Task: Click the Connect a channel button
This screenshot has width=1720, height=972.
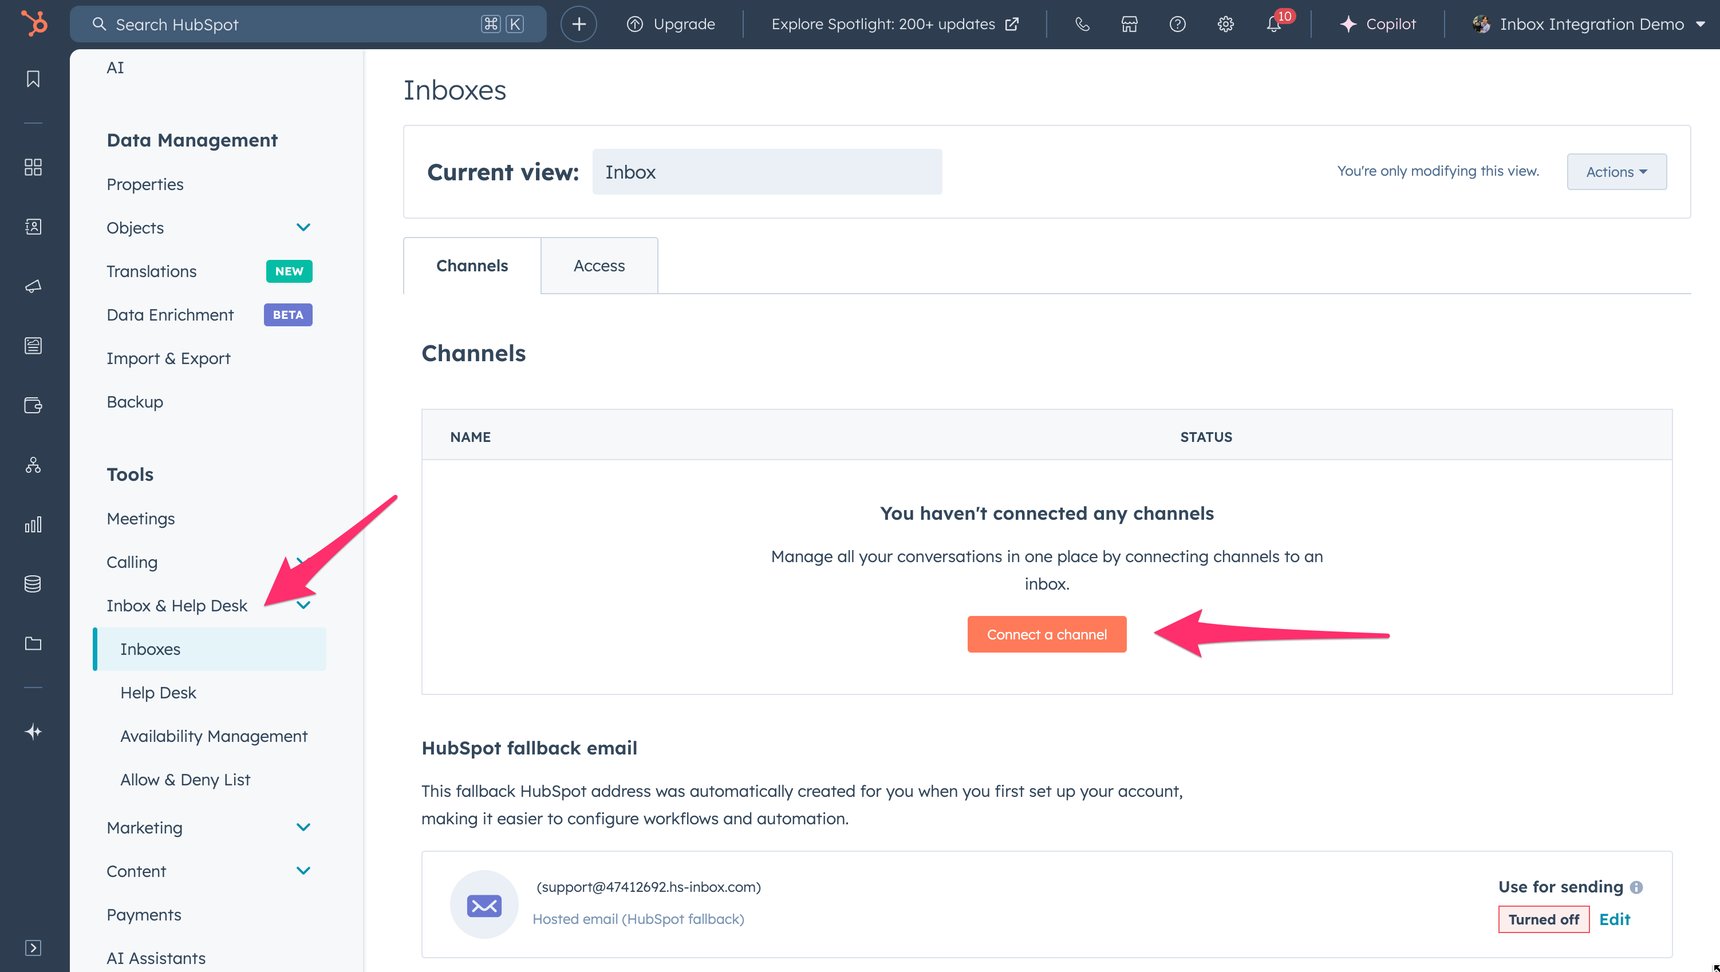Action: point(1046,634)
